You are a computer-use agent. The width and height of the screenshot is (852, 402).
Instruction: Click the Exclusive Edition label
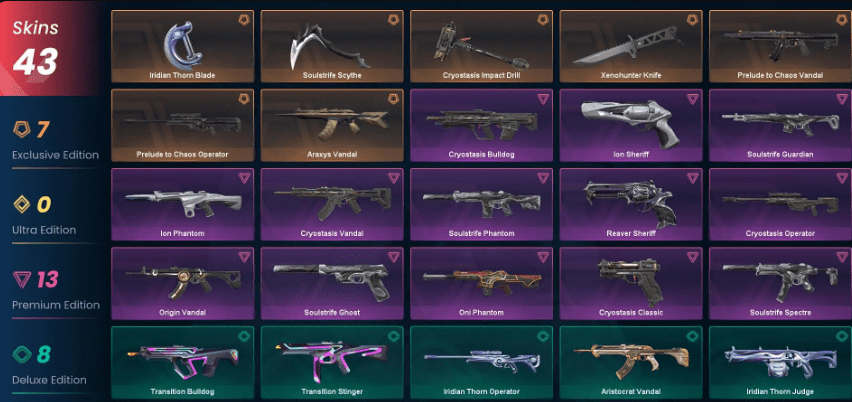(x=55, y=155)
